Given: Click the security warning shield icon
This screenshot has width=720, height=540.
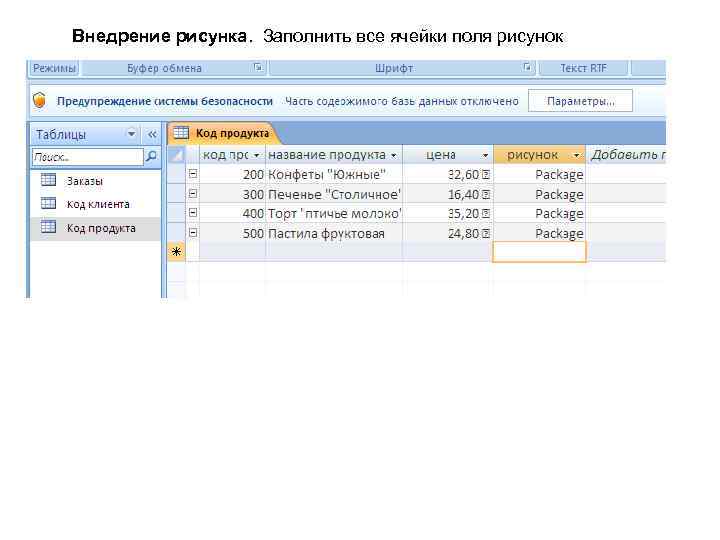Looking at the screenshot, I should point(40,100).
